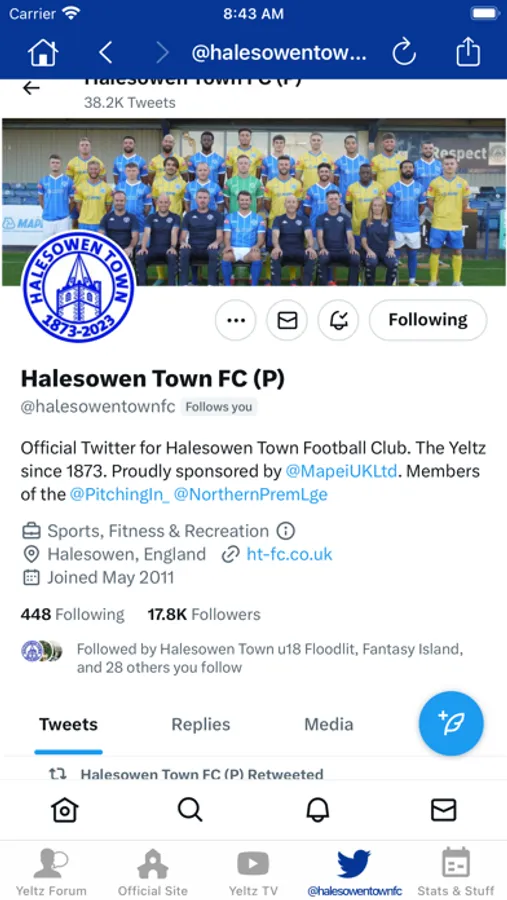
Task: Open the Twitter messages envelope in bottom bar
Action: coord(443,810)
